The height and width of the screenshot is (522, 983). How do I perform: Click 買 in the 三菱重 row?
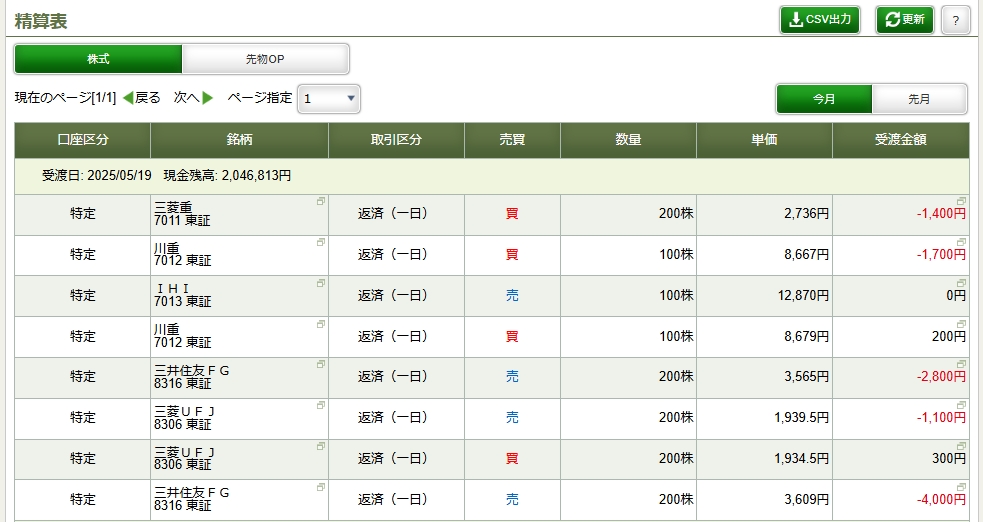point(512,214)
